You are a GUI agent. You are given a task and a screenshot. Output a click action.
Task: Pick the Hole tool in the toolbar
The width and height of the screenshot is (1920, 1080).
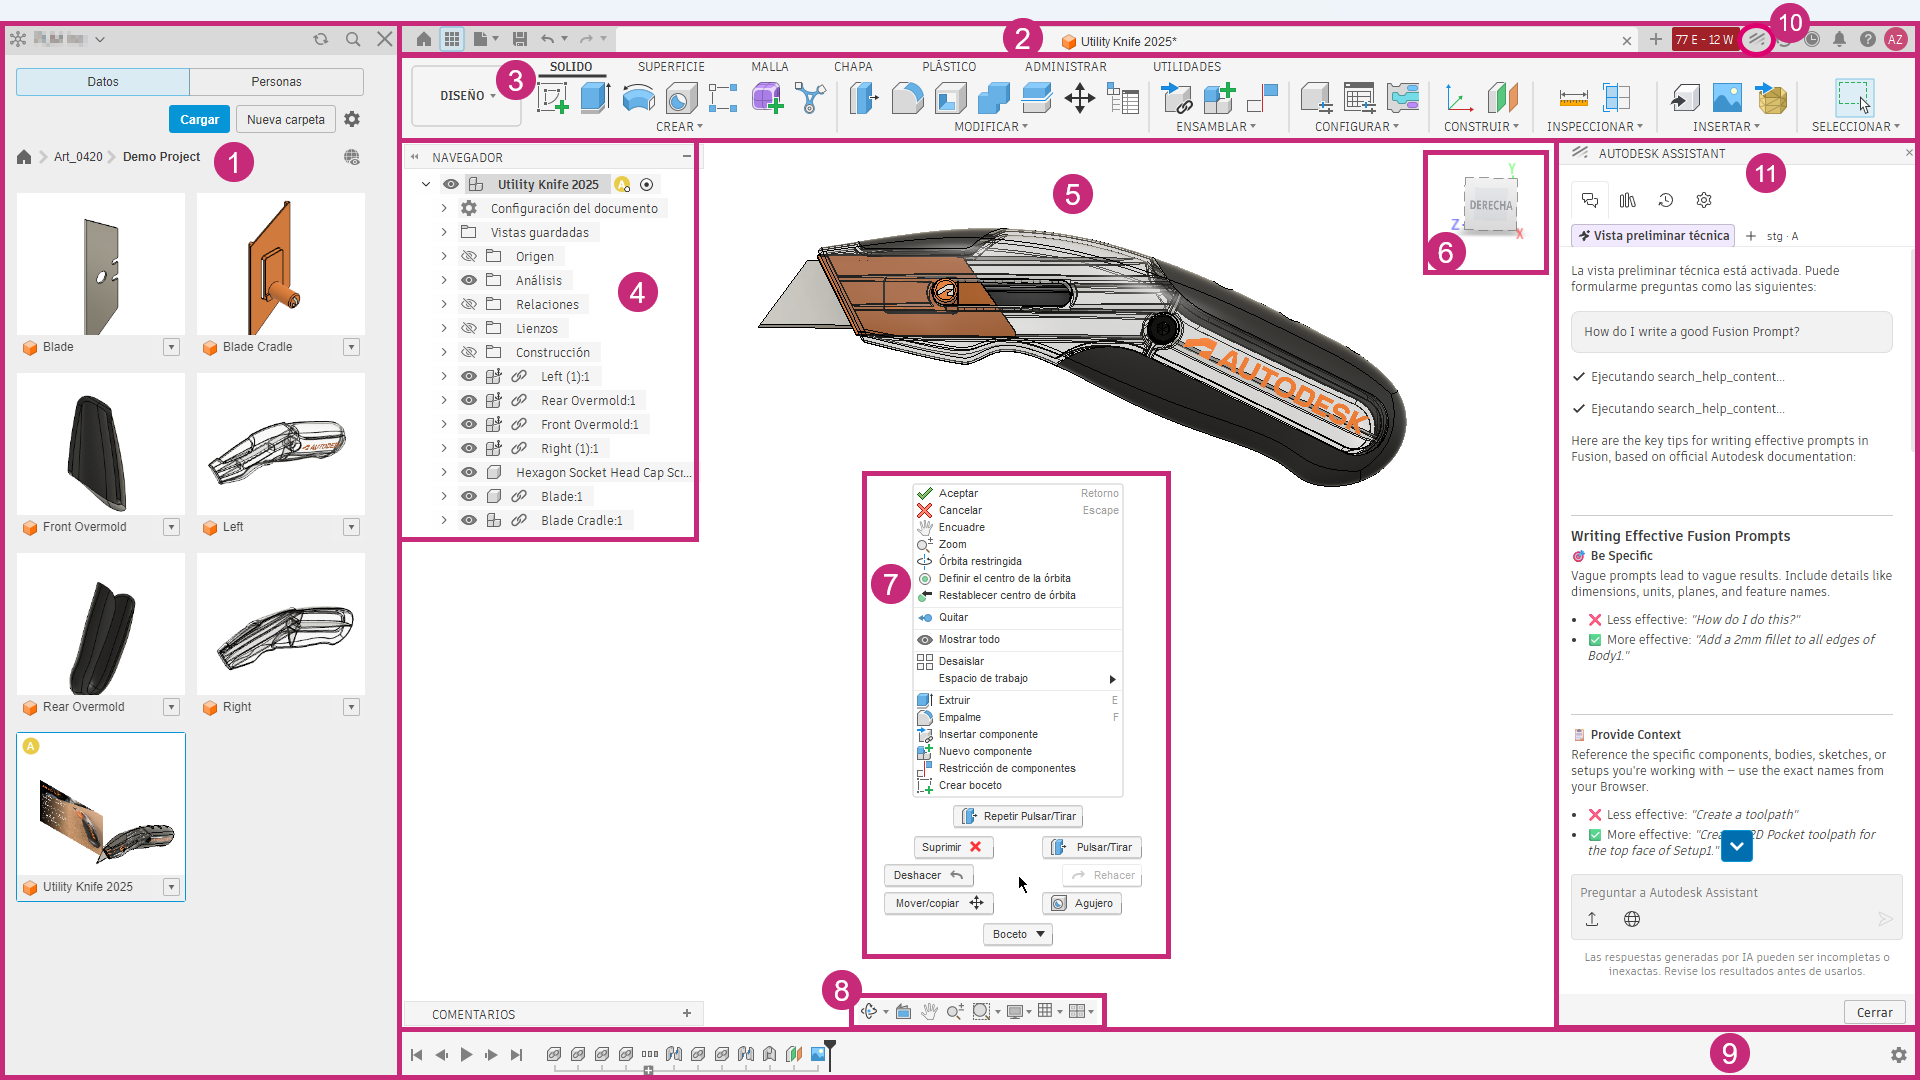pos(681,98)
